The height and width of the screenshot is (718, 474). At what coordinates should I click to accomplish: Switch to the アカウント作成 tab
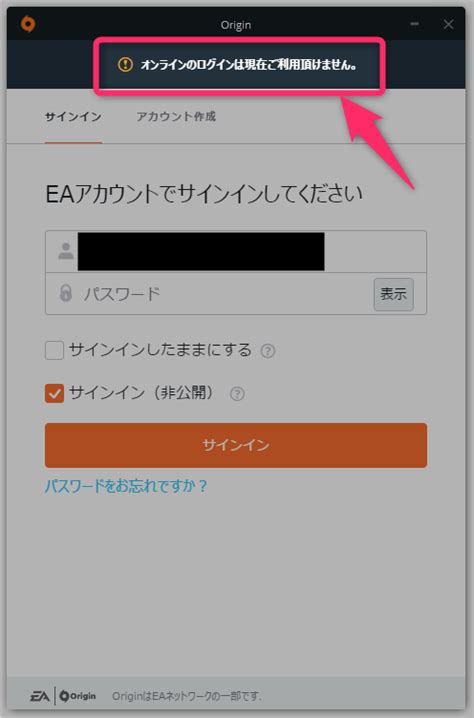(176, 117)
